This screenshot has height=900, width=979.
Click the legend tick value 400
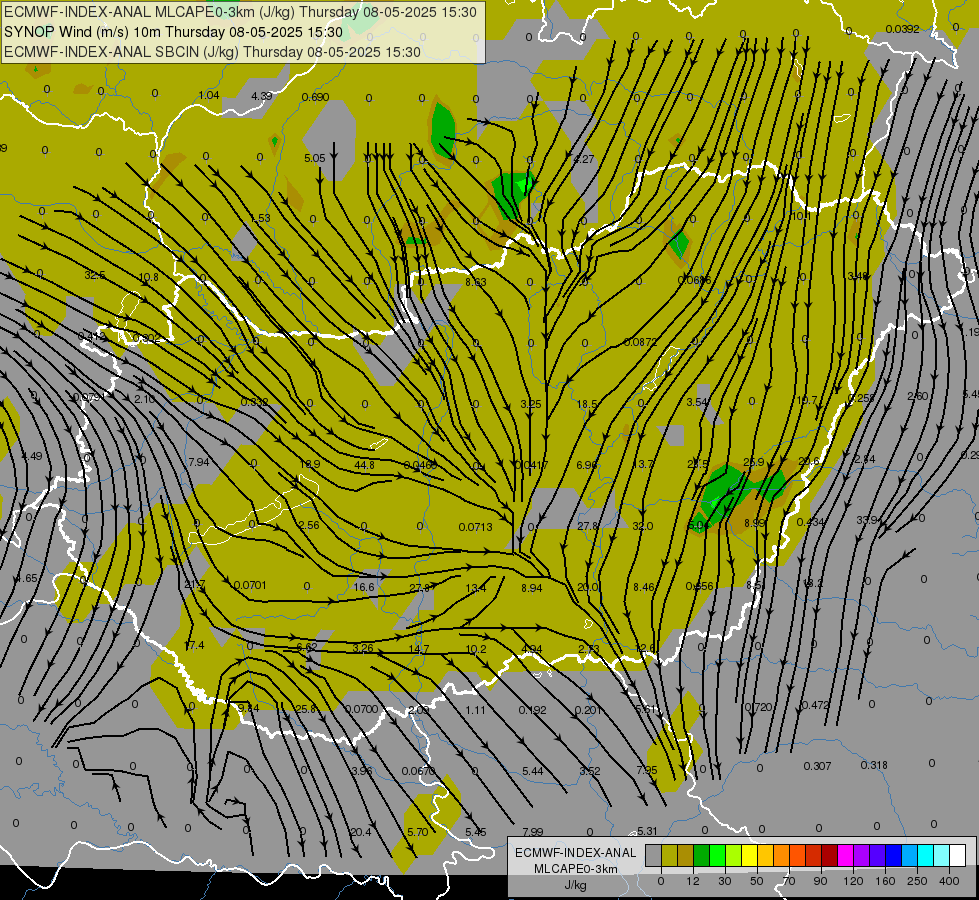tap(949, 881)
